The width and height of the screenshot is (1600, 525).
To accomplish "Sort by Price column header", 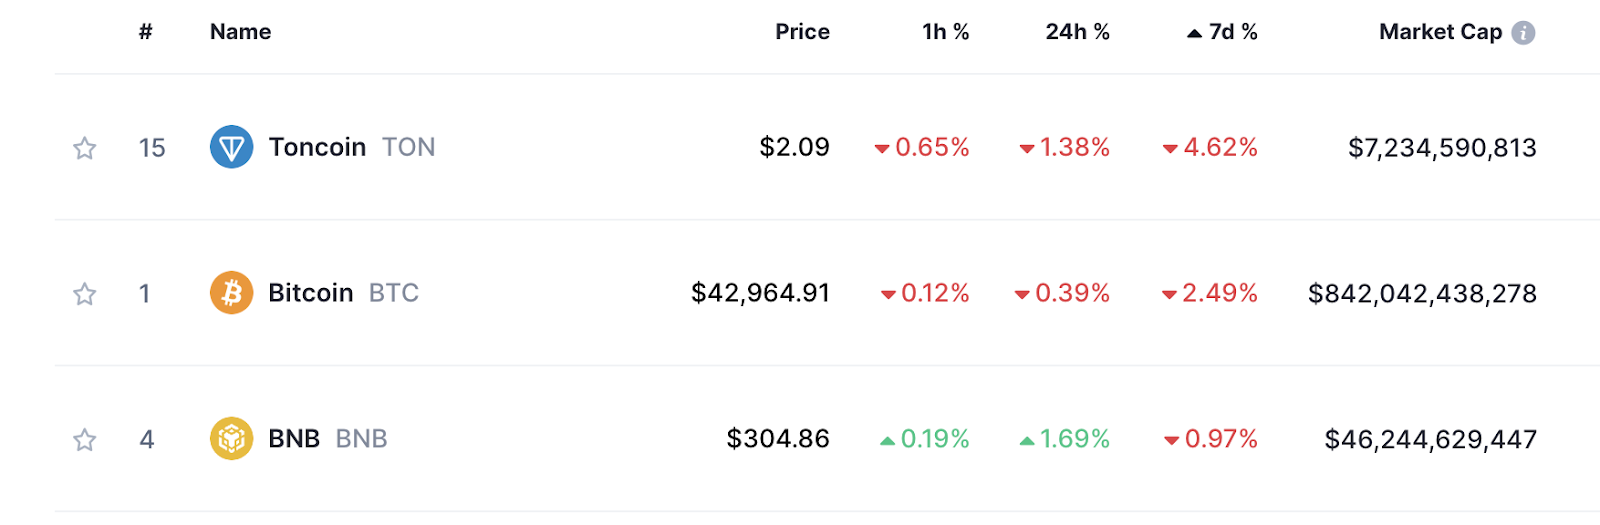I will click(x=802, y=32).
